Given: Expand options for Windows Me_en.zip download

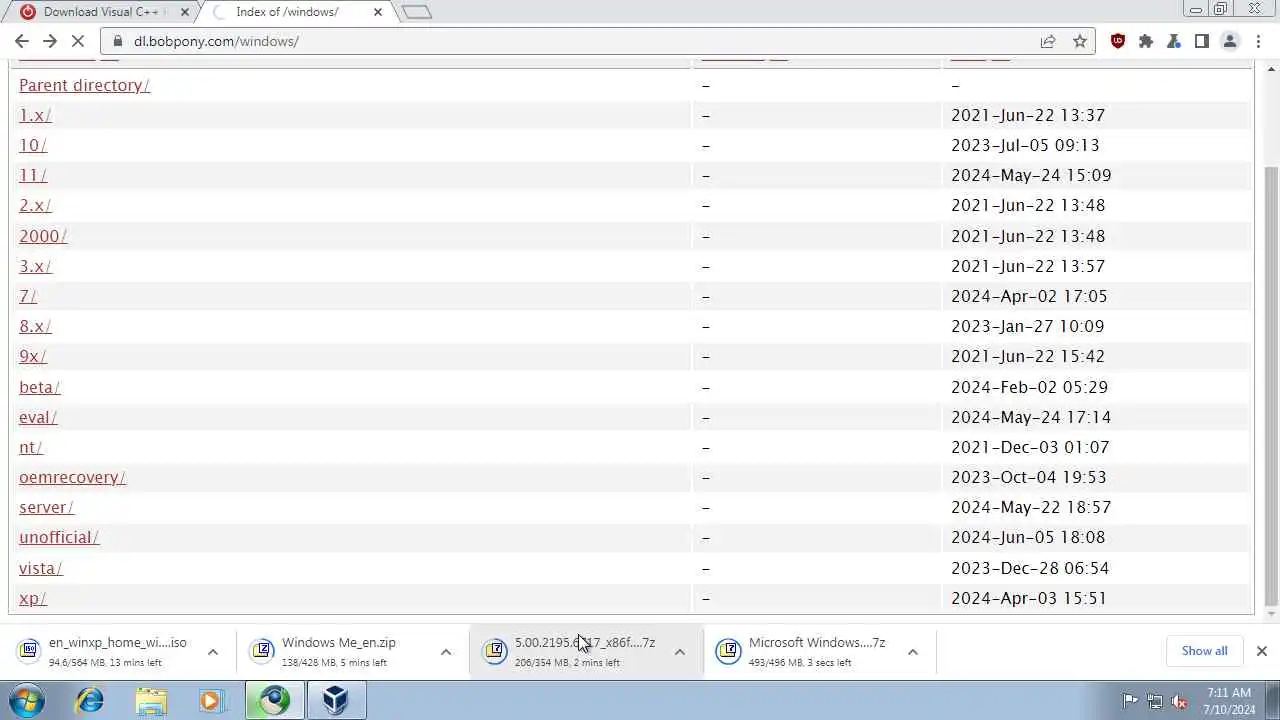Looking at the screenshot, I should (446, 652).
